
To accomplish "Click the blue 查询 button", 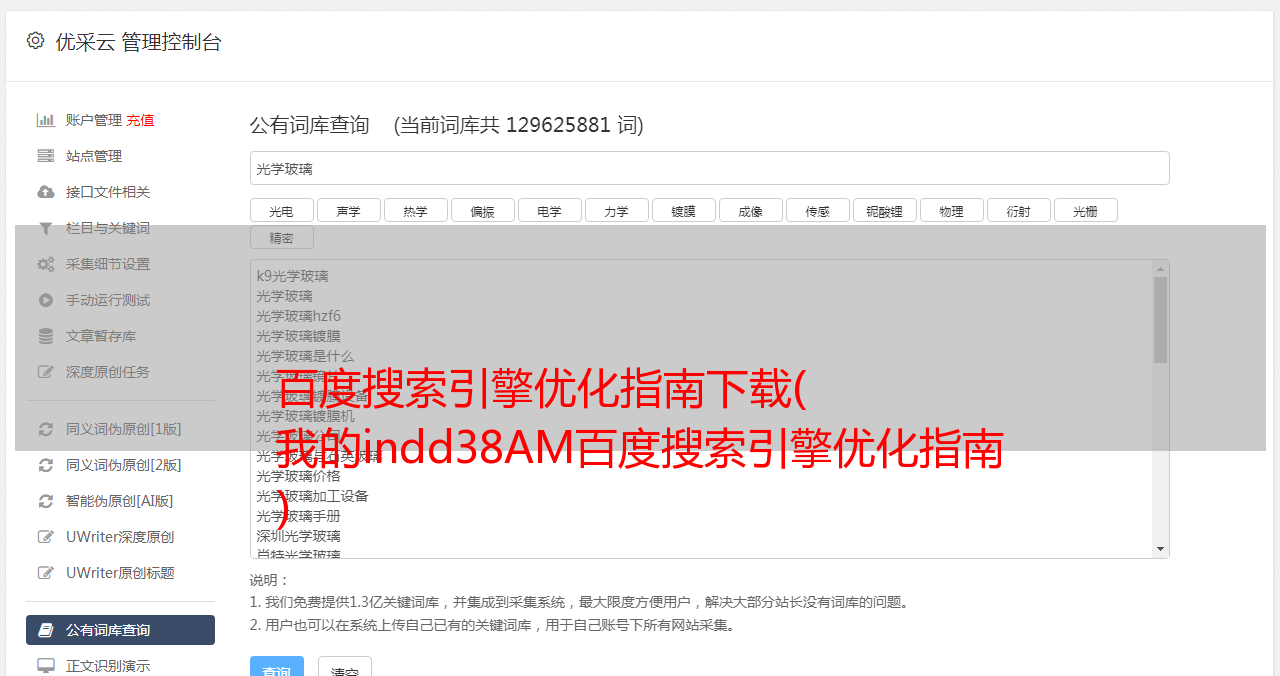I will pyautogui.click(x=277, y=666).
